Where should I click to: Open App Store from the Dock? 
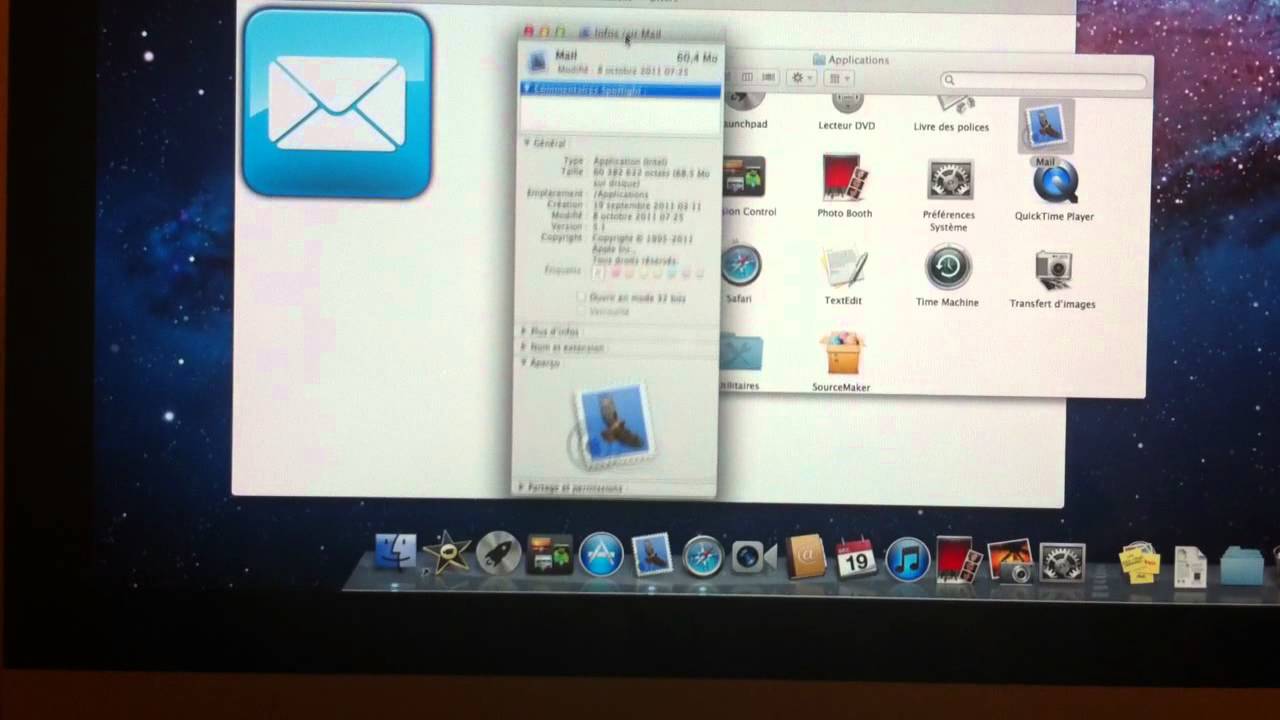601,555
